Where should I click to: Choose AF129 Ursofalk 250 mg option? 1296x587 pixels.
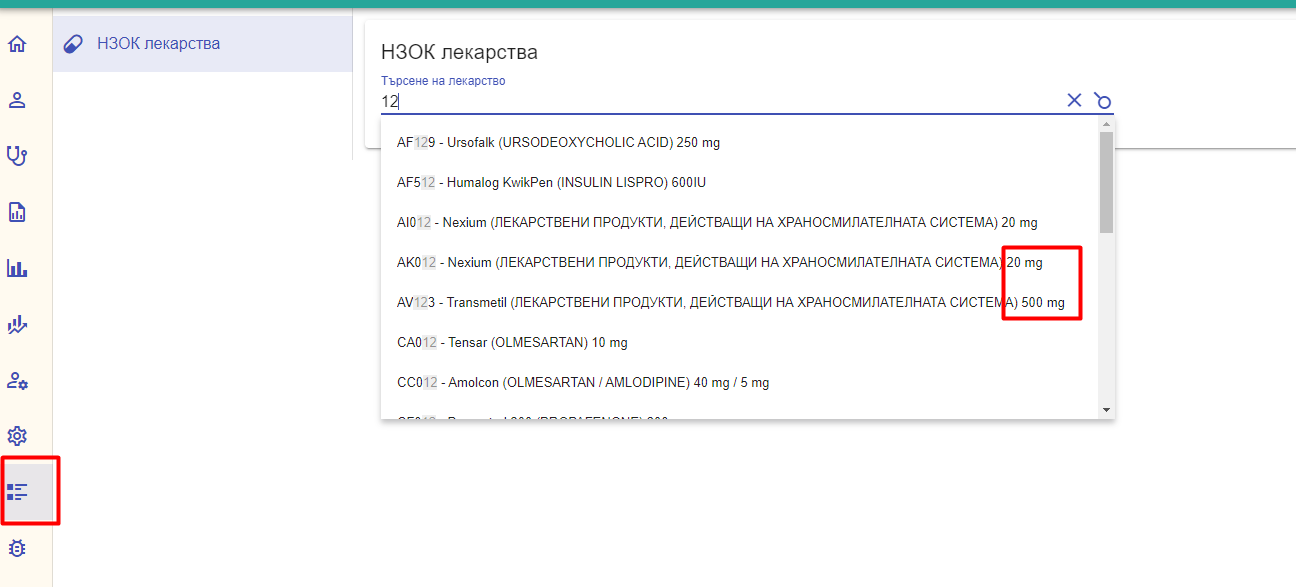click(x=739, y=142)
